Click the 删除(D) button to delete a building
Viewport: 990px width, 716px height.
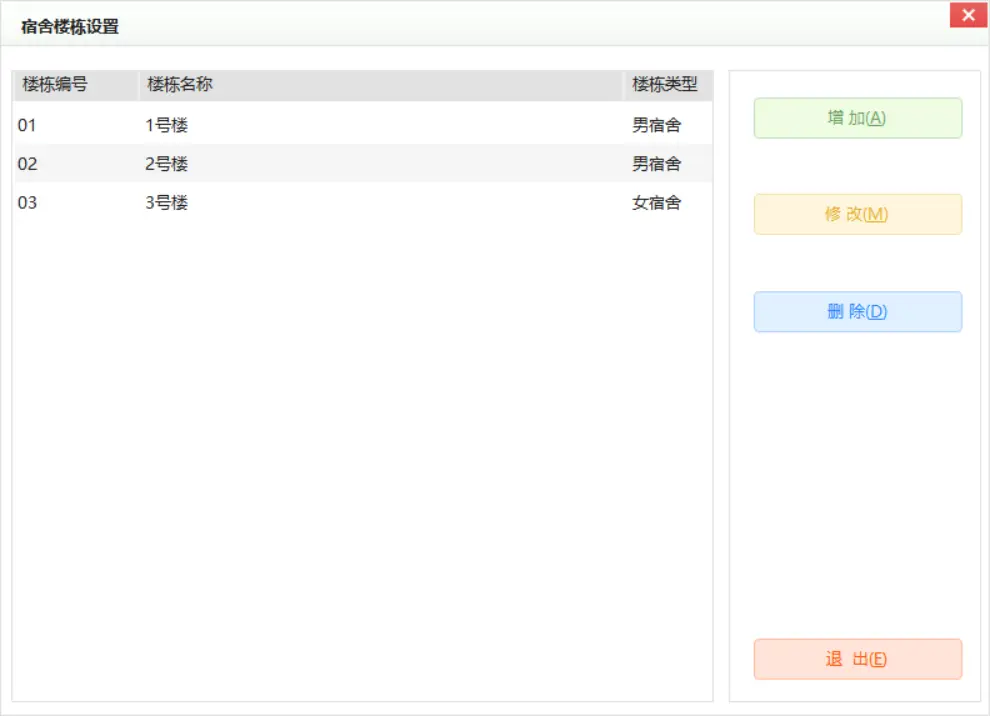click(857, 311)
